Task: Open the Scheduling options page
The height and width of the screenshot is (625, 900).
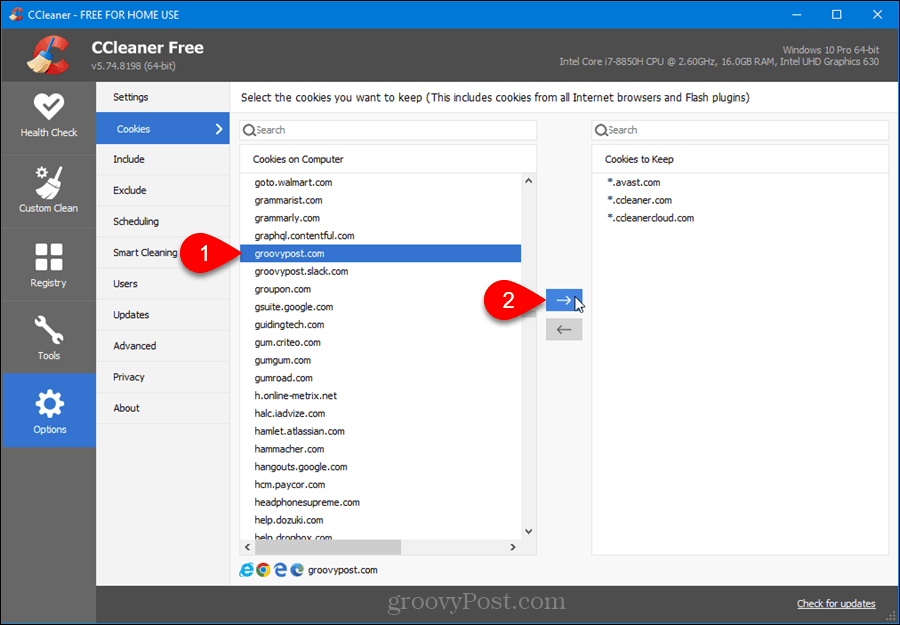Action: pyautogui.click(x=163, y=221)
